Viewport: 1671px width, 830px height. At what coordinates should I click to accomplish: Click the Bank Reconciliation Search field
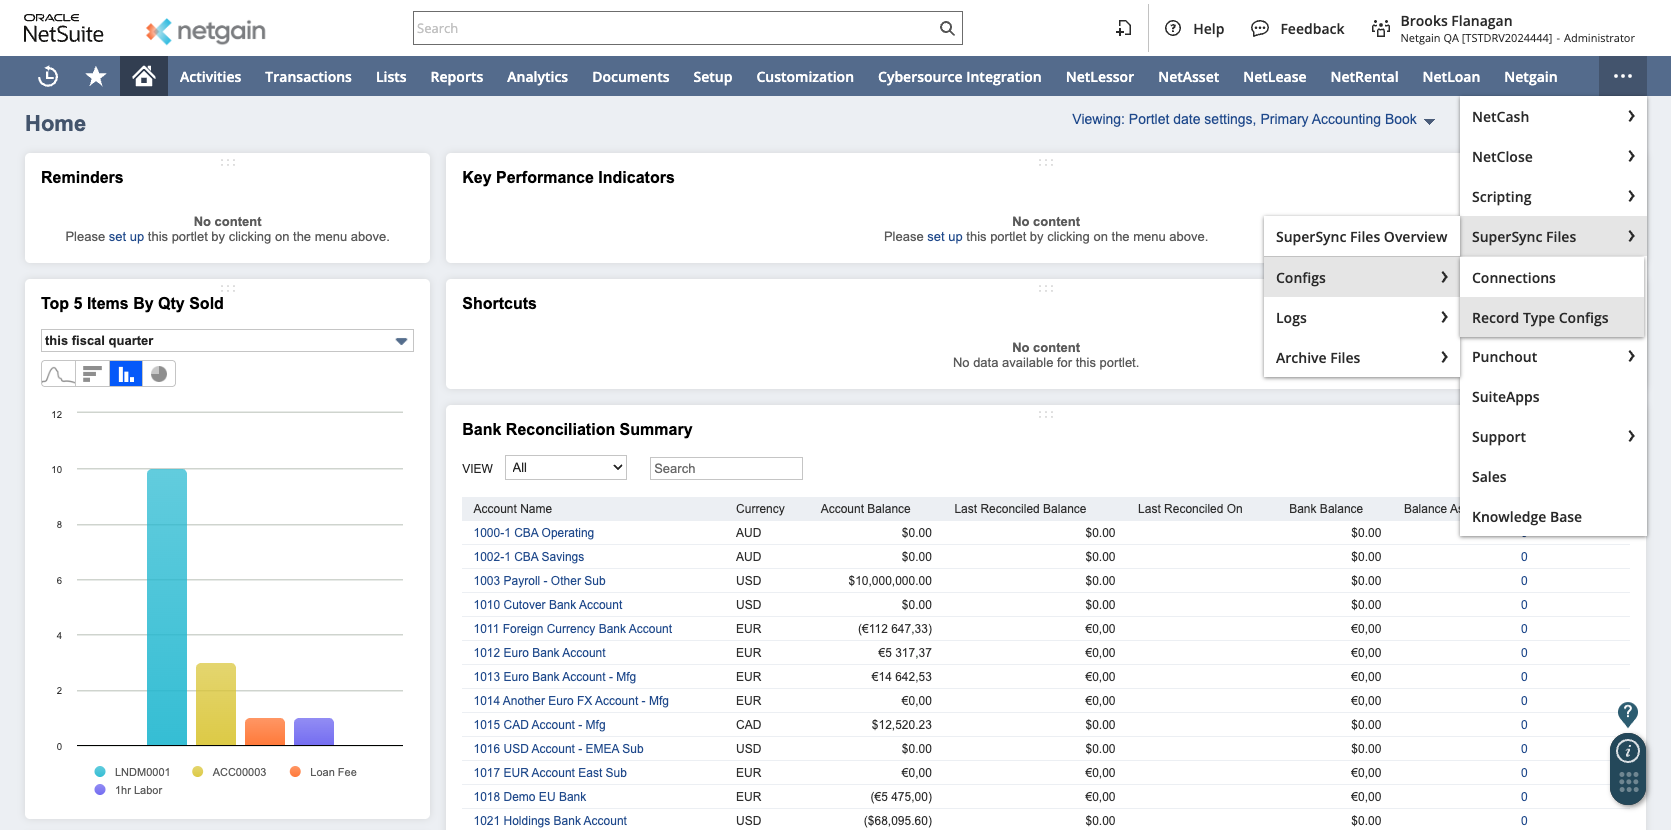726,469
